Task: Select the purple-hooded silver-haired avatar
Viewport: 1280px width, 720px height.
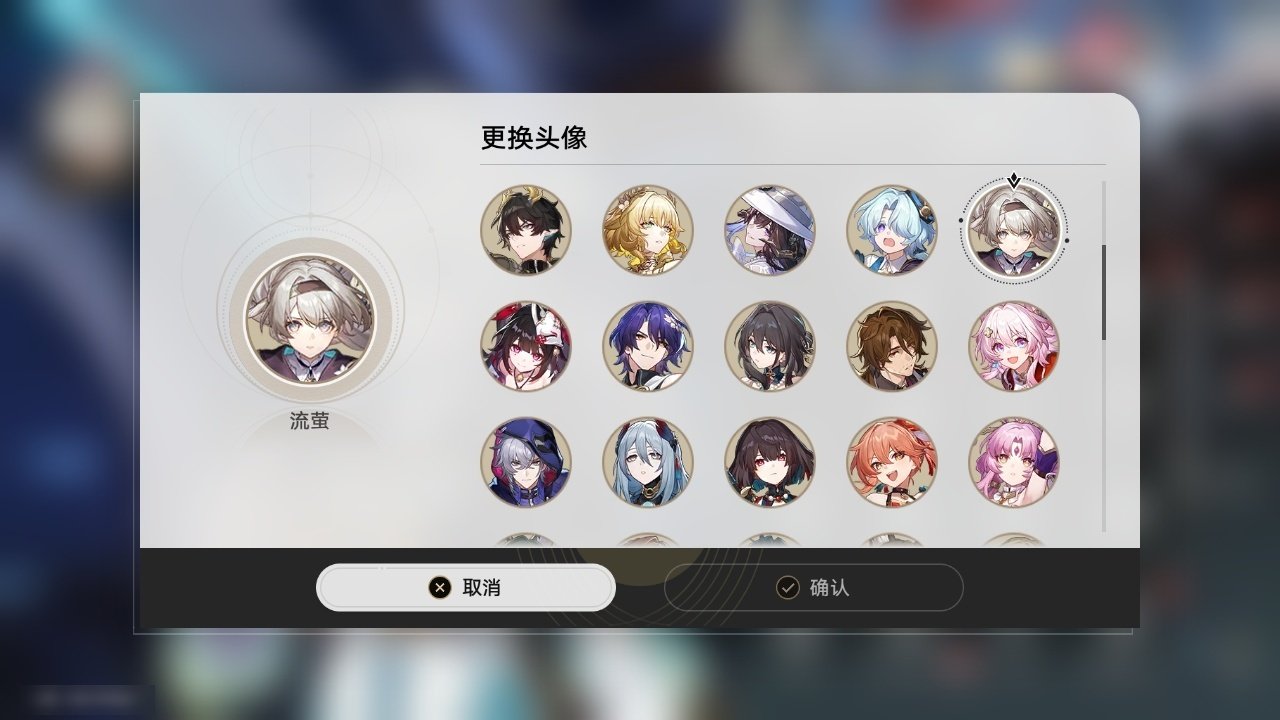Action: (526, 462)
